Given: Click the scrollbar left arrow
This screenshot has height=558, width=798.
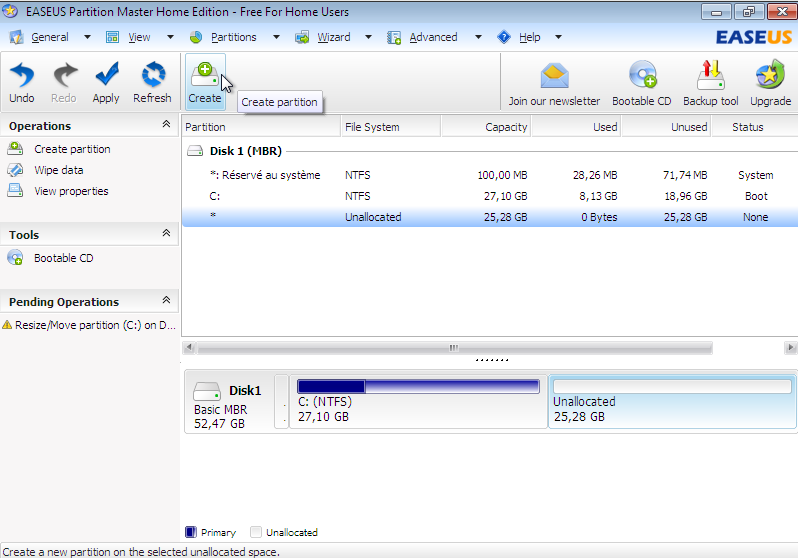Looking at the screenshot, I should click(x=189, y=348).
